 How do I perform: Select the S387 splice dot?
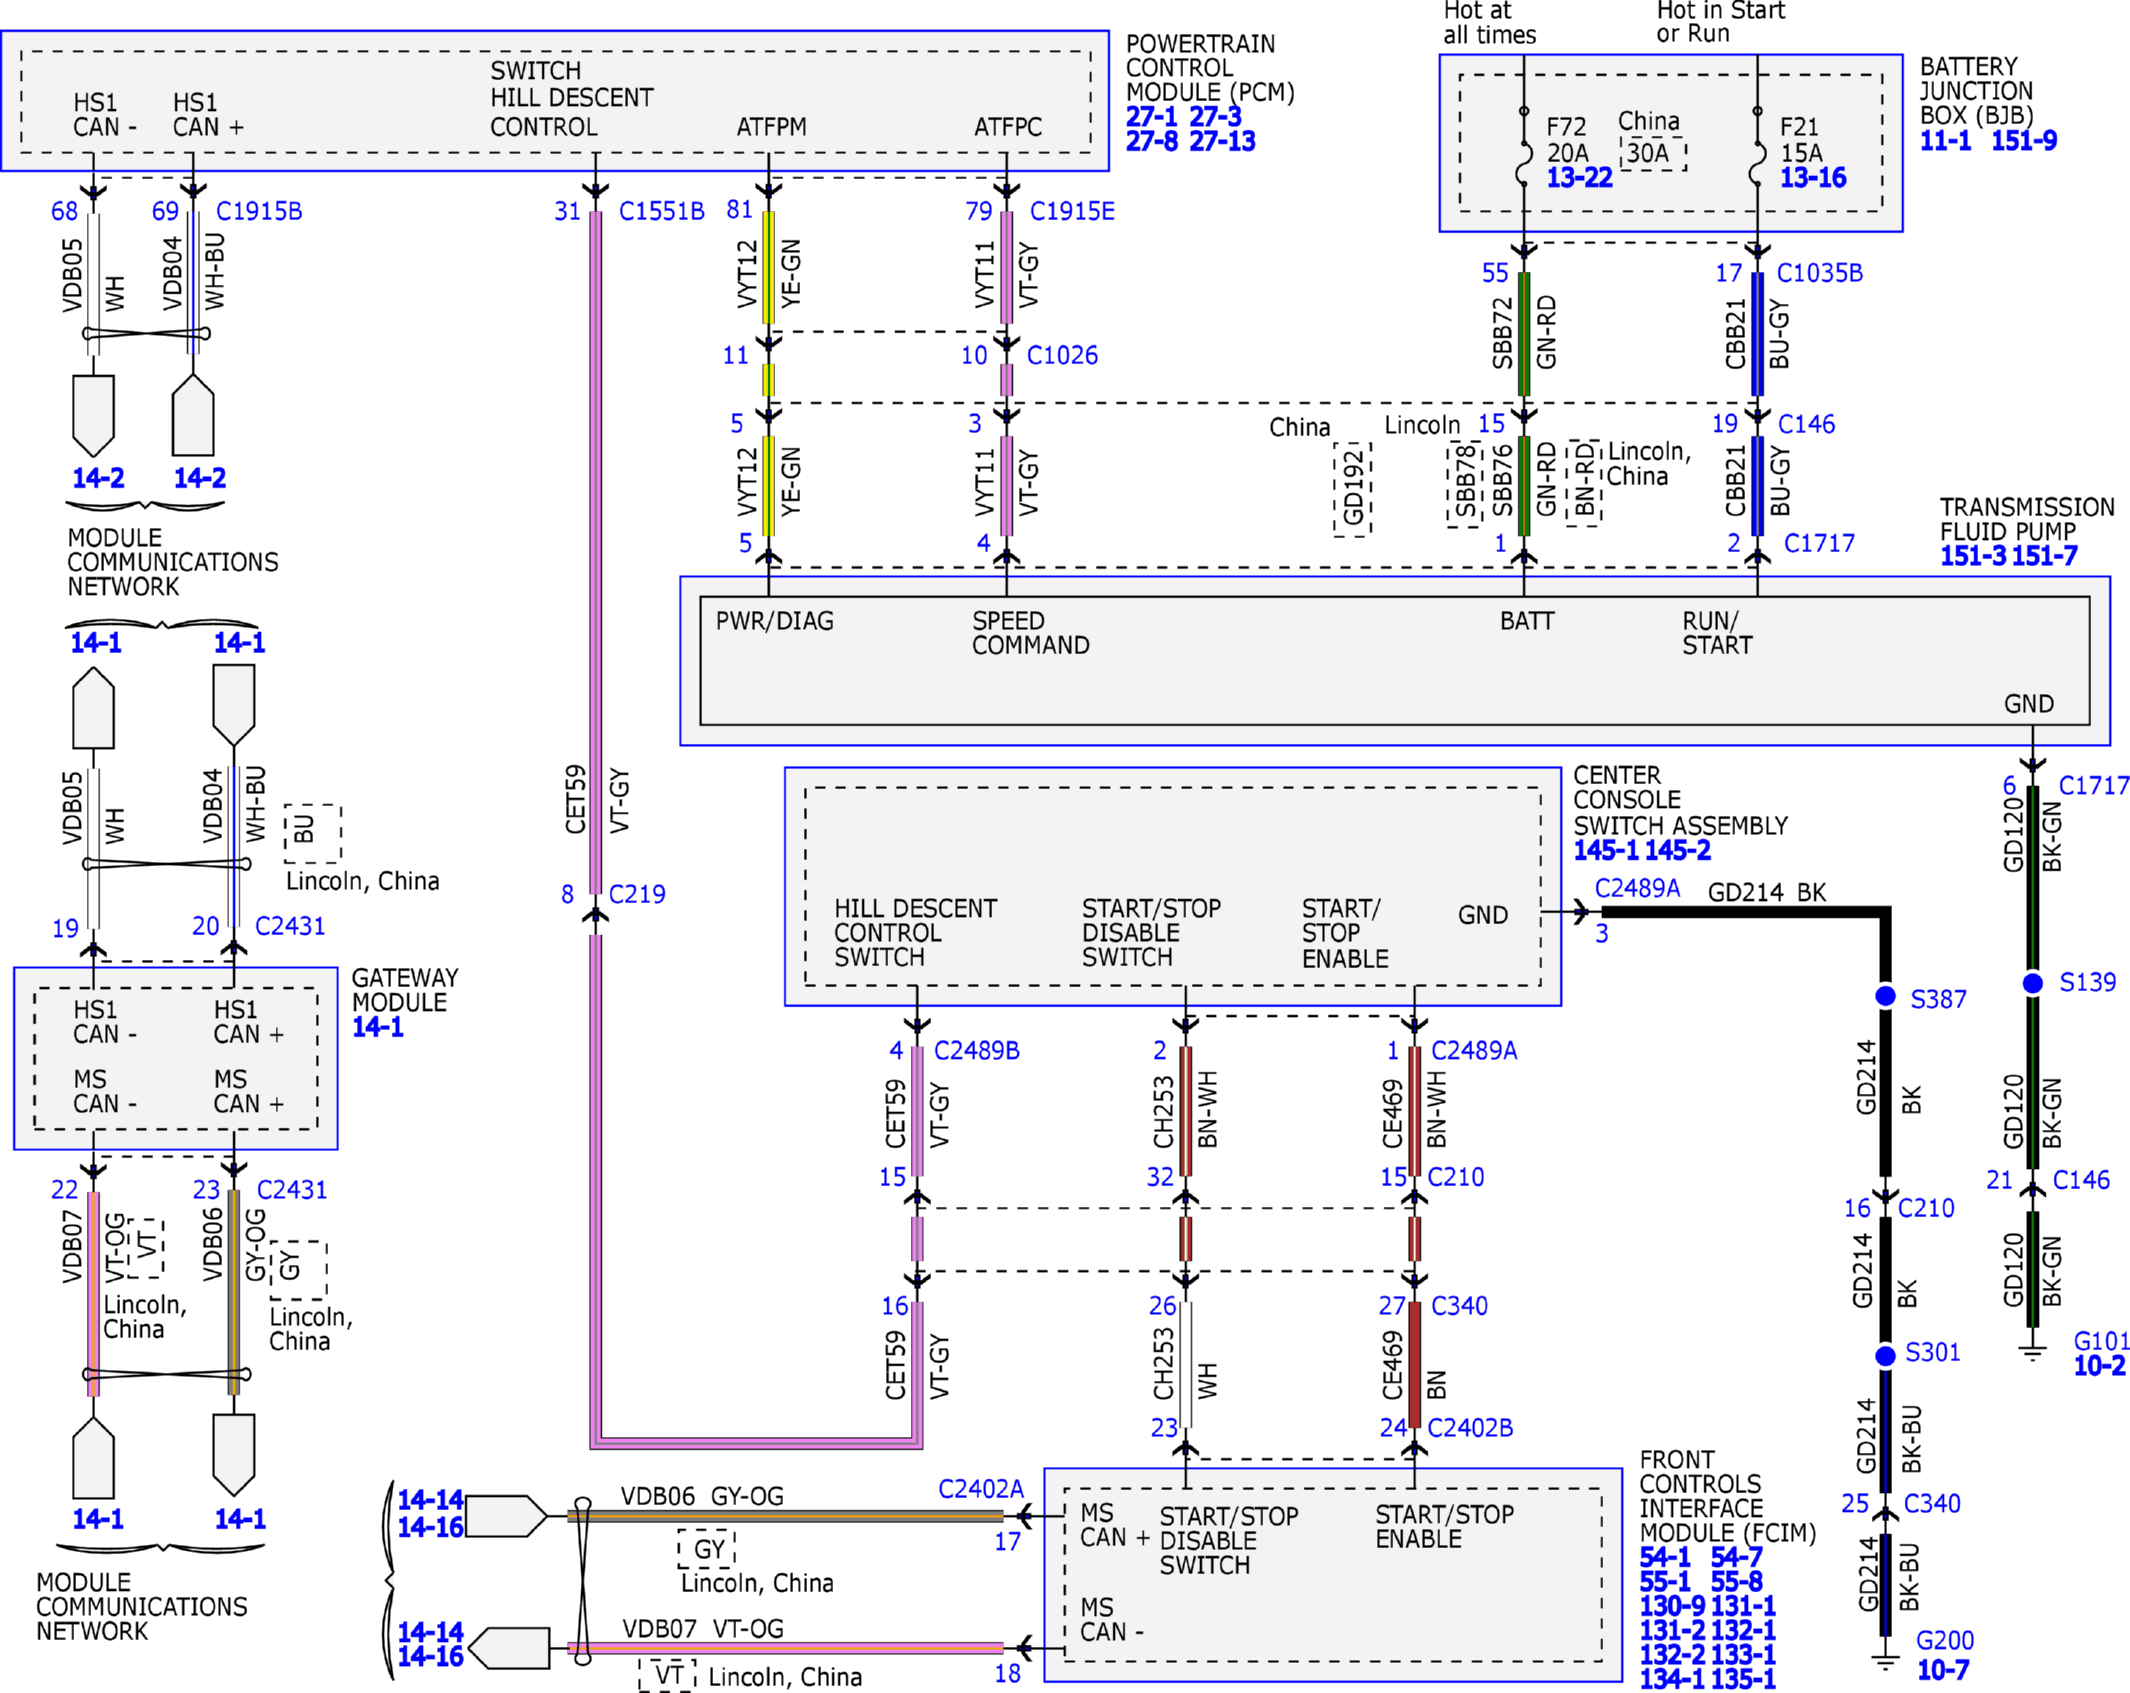tap(1885, 996)
